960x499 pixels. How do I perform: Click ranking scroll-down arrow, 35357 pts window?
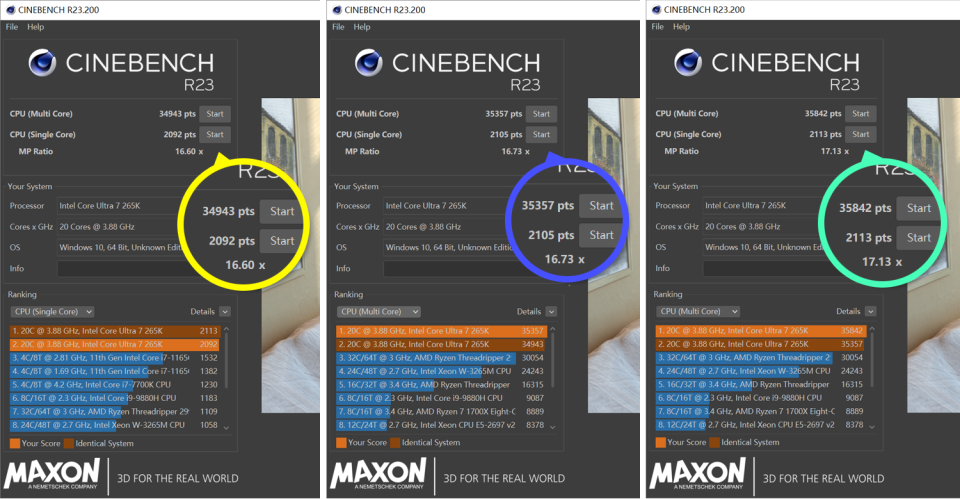pos(552,427)
